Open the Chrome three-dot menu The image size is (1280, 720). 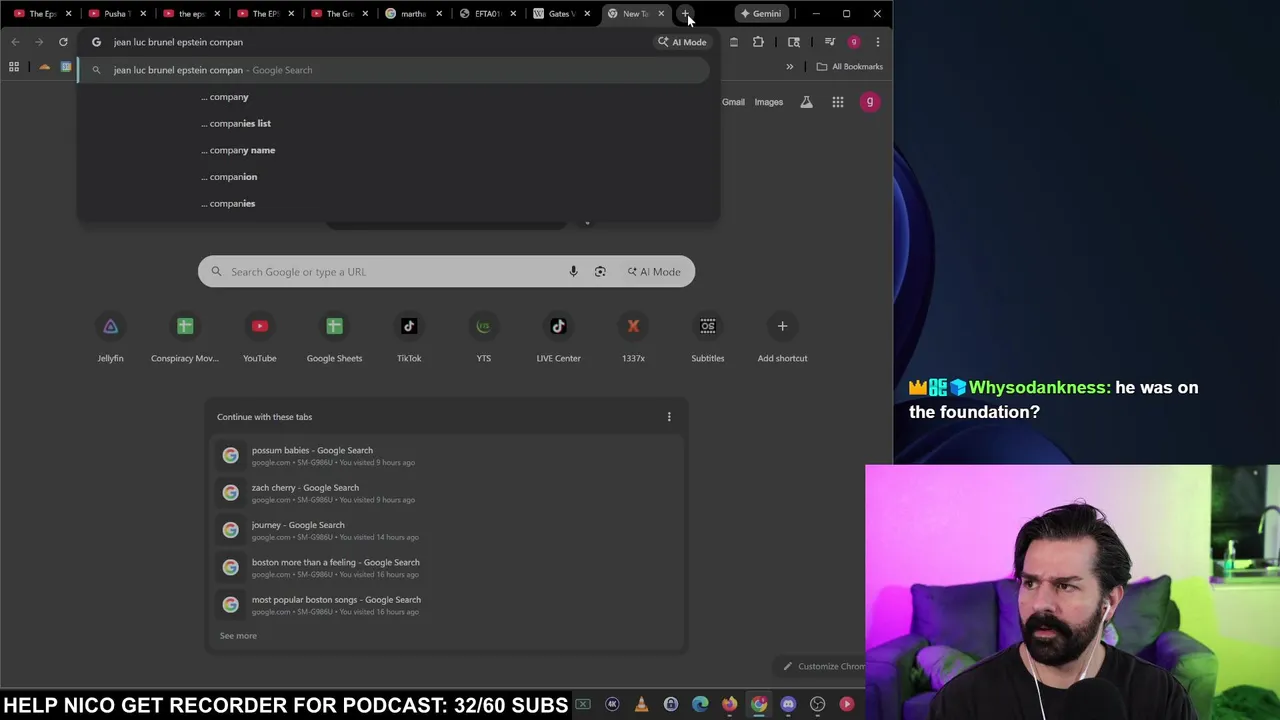[877, 42]
